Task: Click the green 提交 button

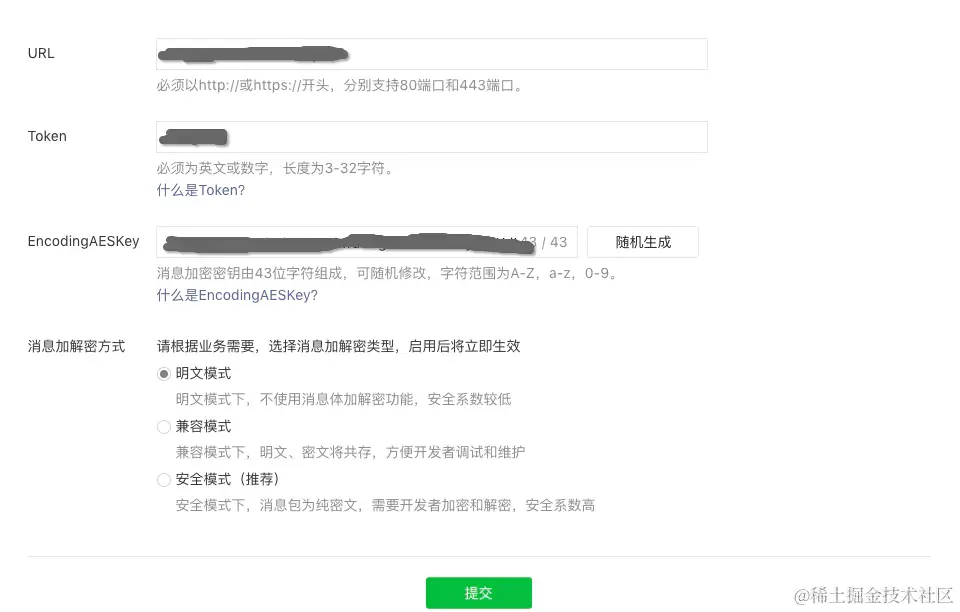Action: tap(479, 593)
